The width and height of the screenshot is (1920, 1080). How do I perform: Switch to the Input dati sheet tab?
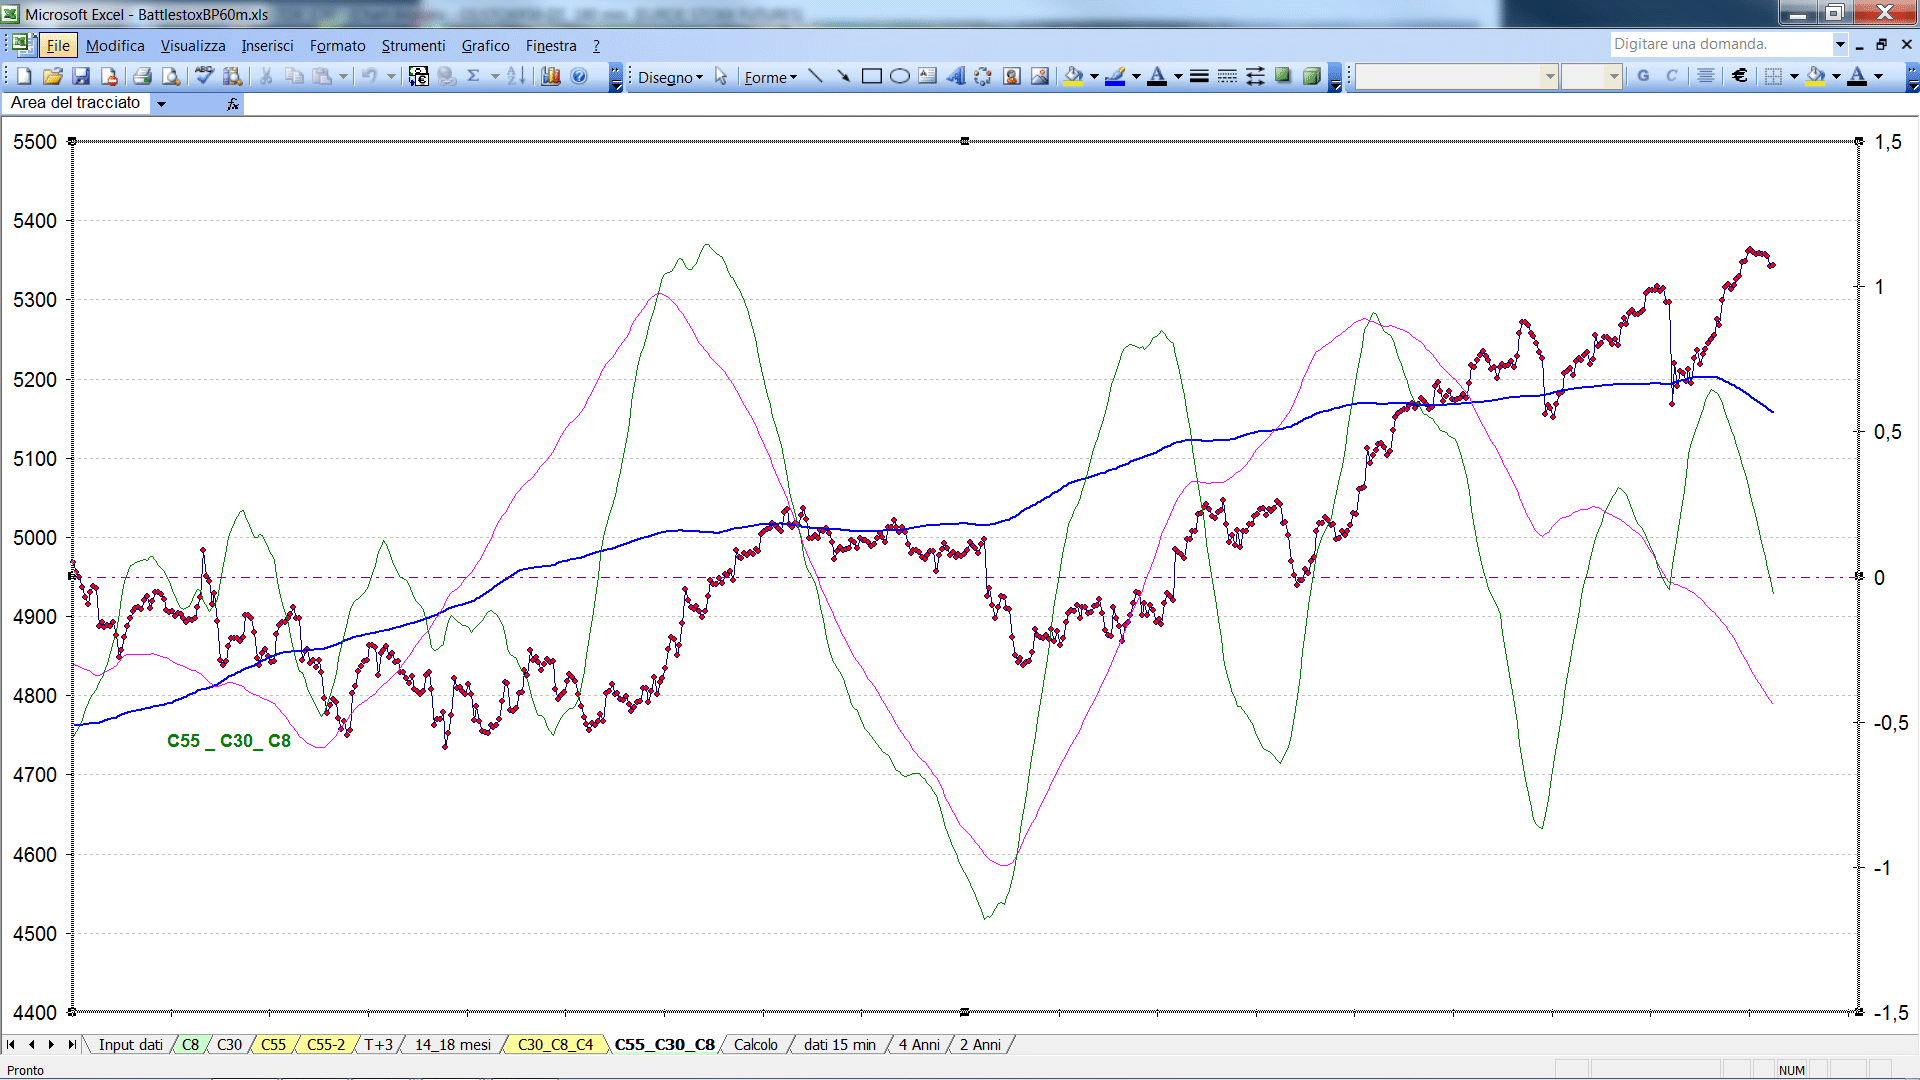130,1045
